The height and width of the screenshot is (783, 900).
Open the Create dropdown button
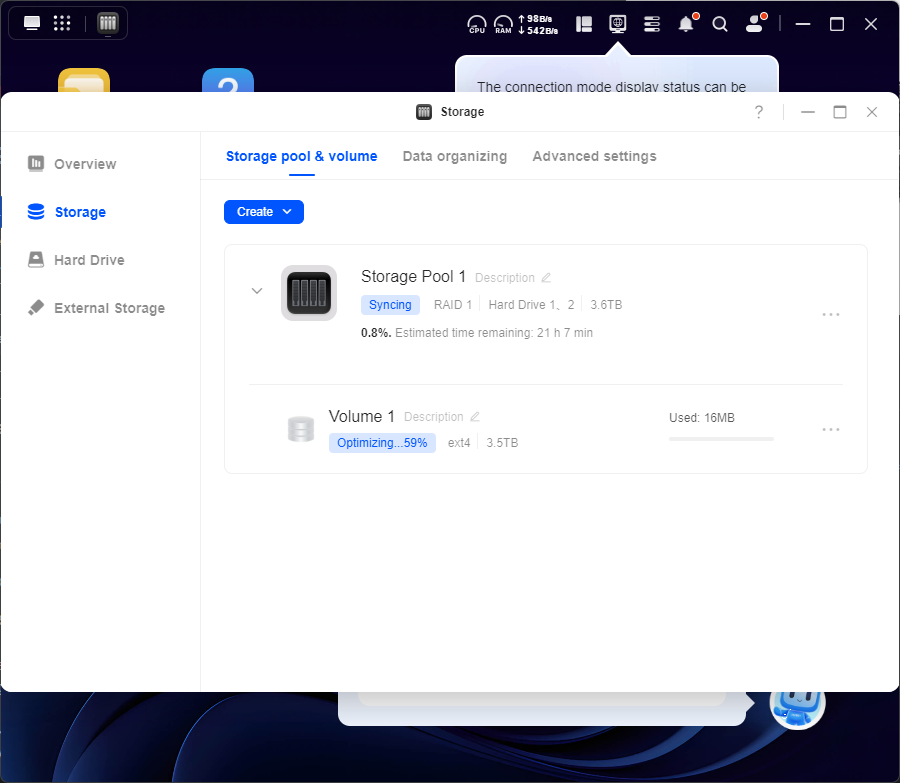coord(264,212)
